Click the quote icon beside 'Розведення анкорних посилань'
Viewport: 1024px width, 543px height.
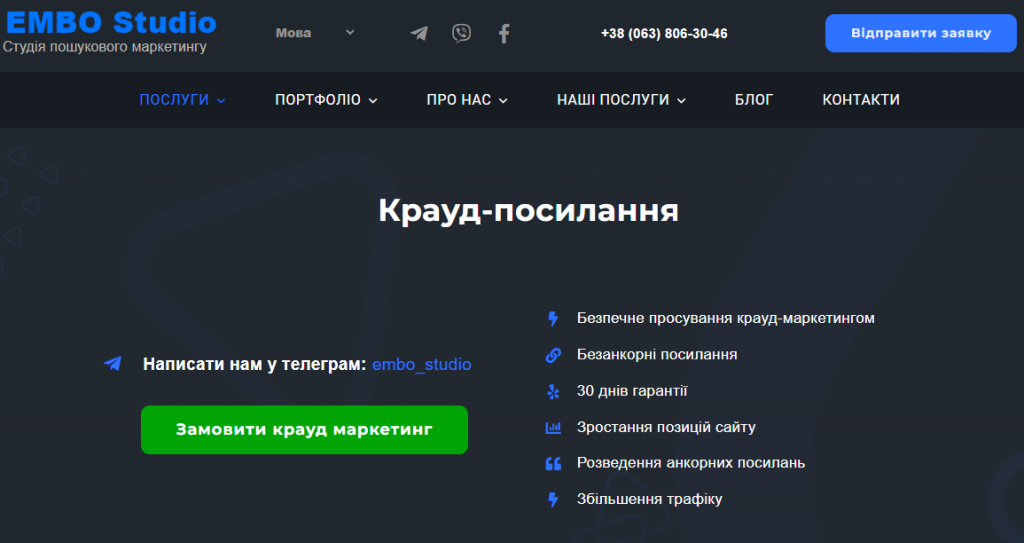coord(553,463)
